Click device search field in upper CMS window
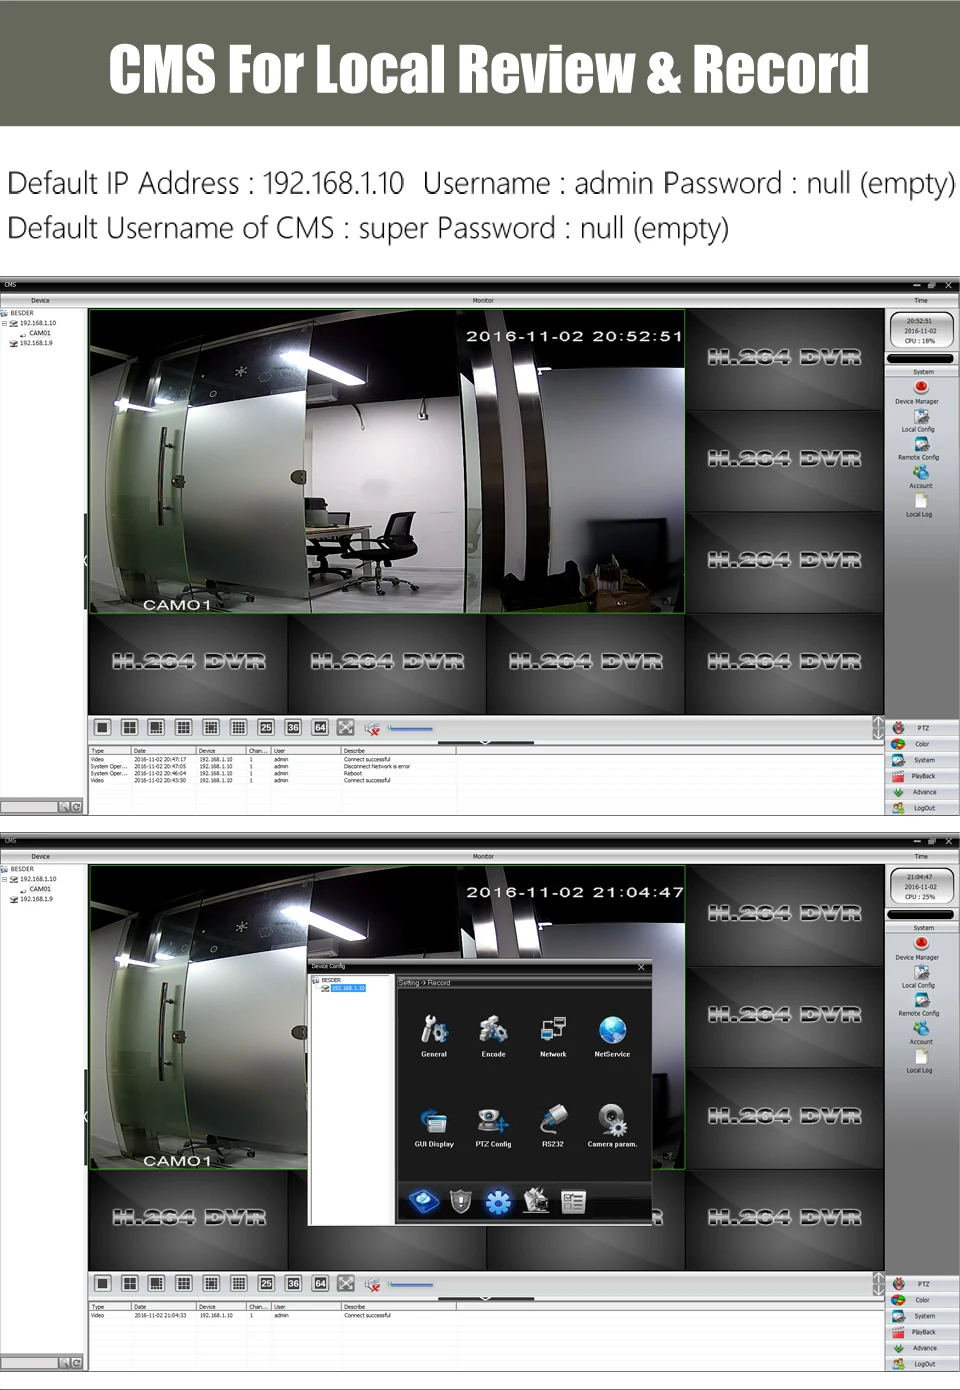Viewport: 960px width, 1390px height. pos(30,806)
